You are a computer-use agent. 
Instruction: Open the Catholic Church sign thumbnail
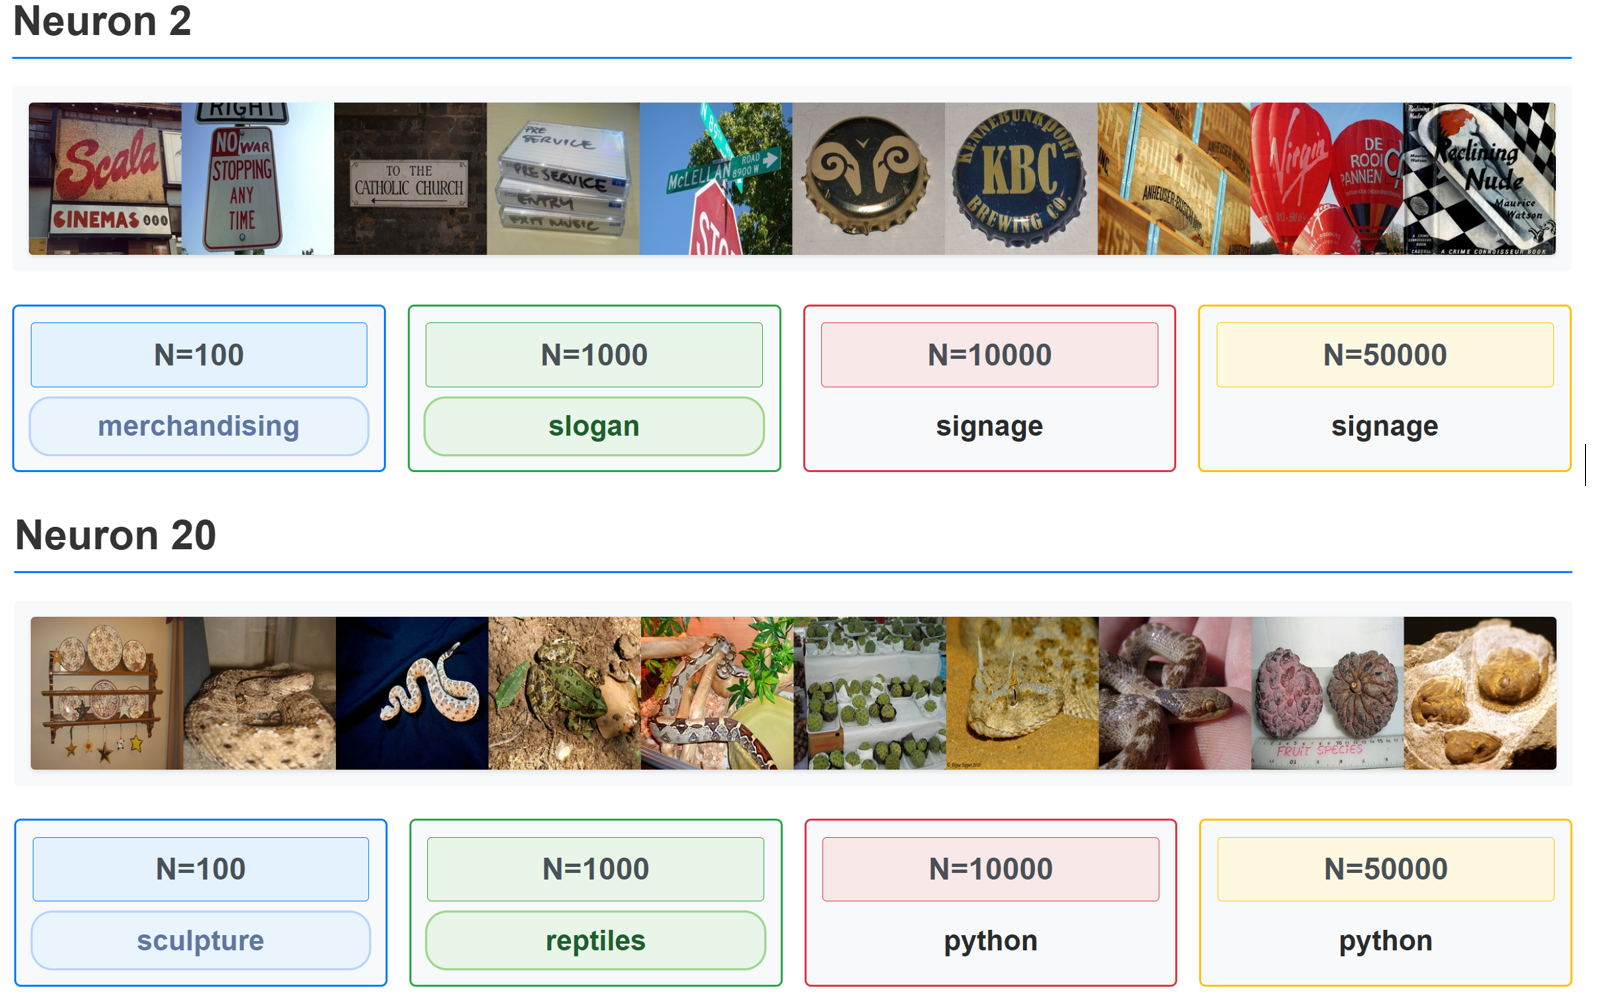[410, 179]
